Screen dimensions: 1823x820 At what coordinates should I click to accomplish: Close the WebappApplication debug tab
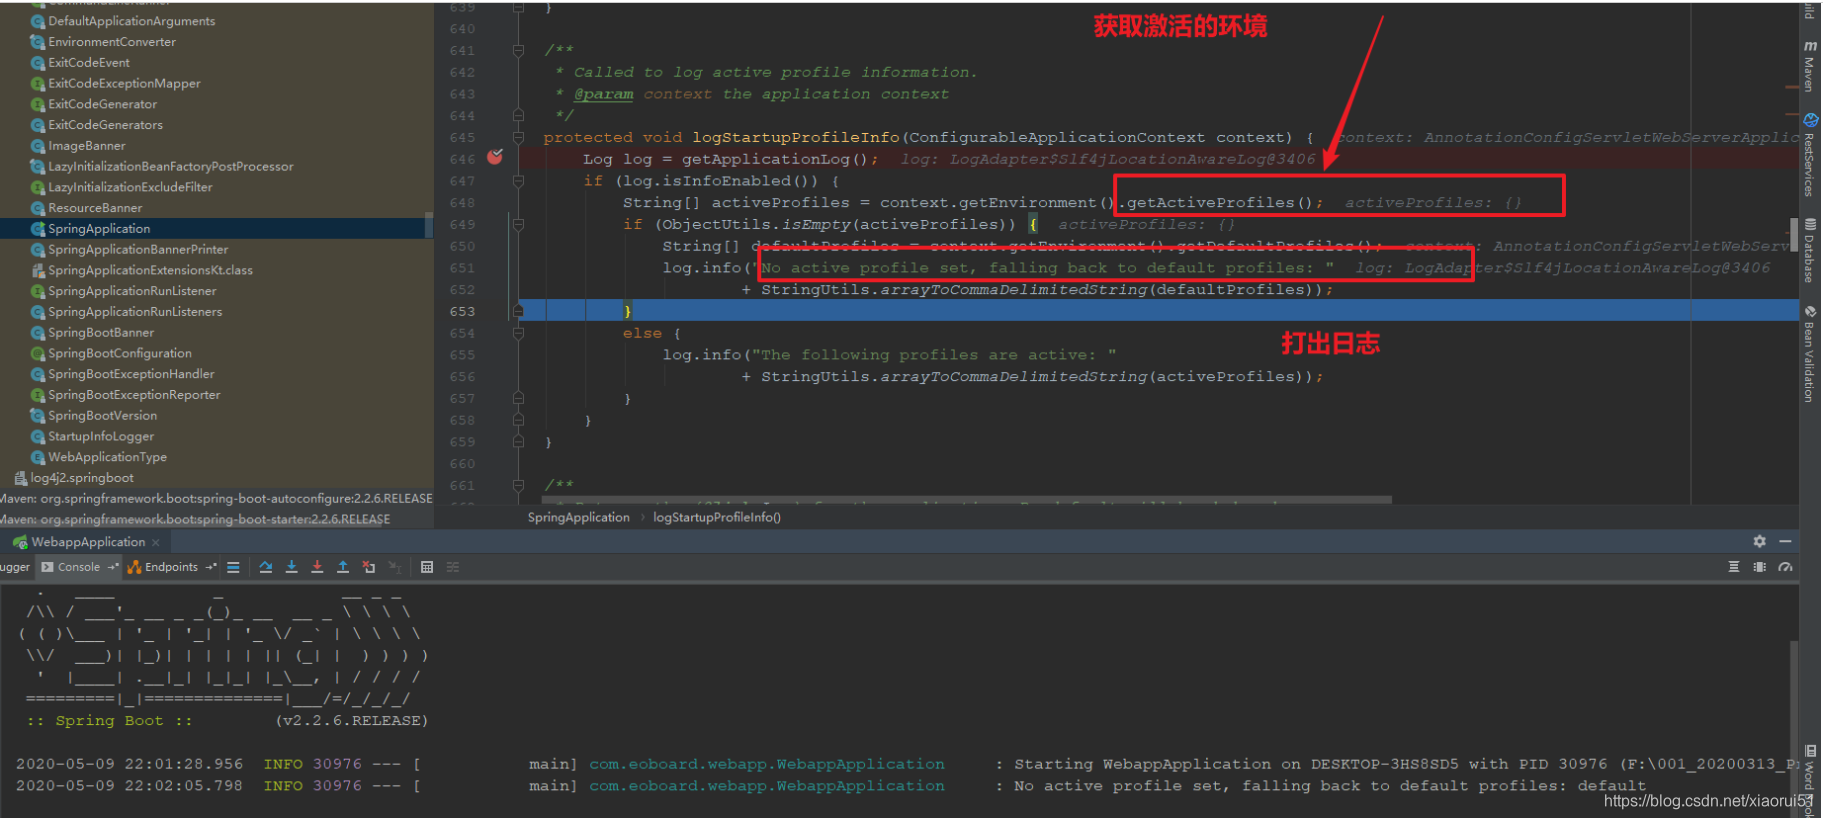pos(156,542)
